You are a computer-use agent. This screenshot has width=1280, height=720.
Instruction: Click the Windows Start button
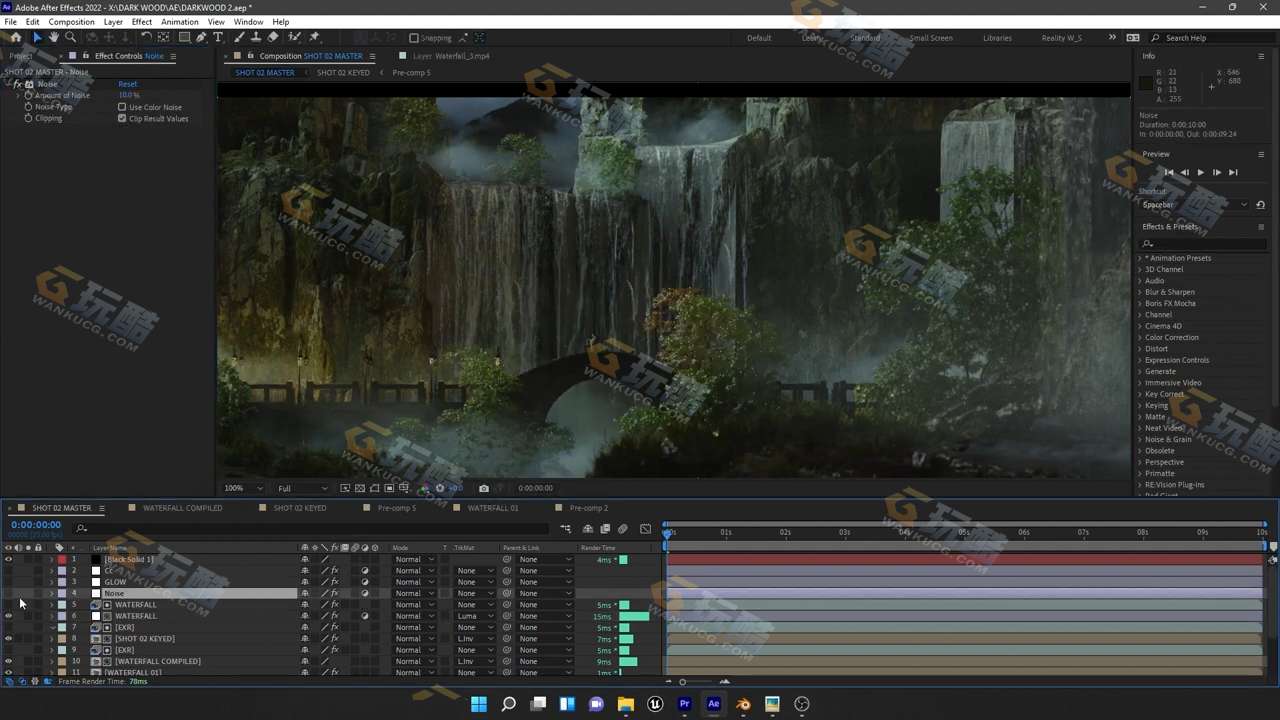click(479, 704)
